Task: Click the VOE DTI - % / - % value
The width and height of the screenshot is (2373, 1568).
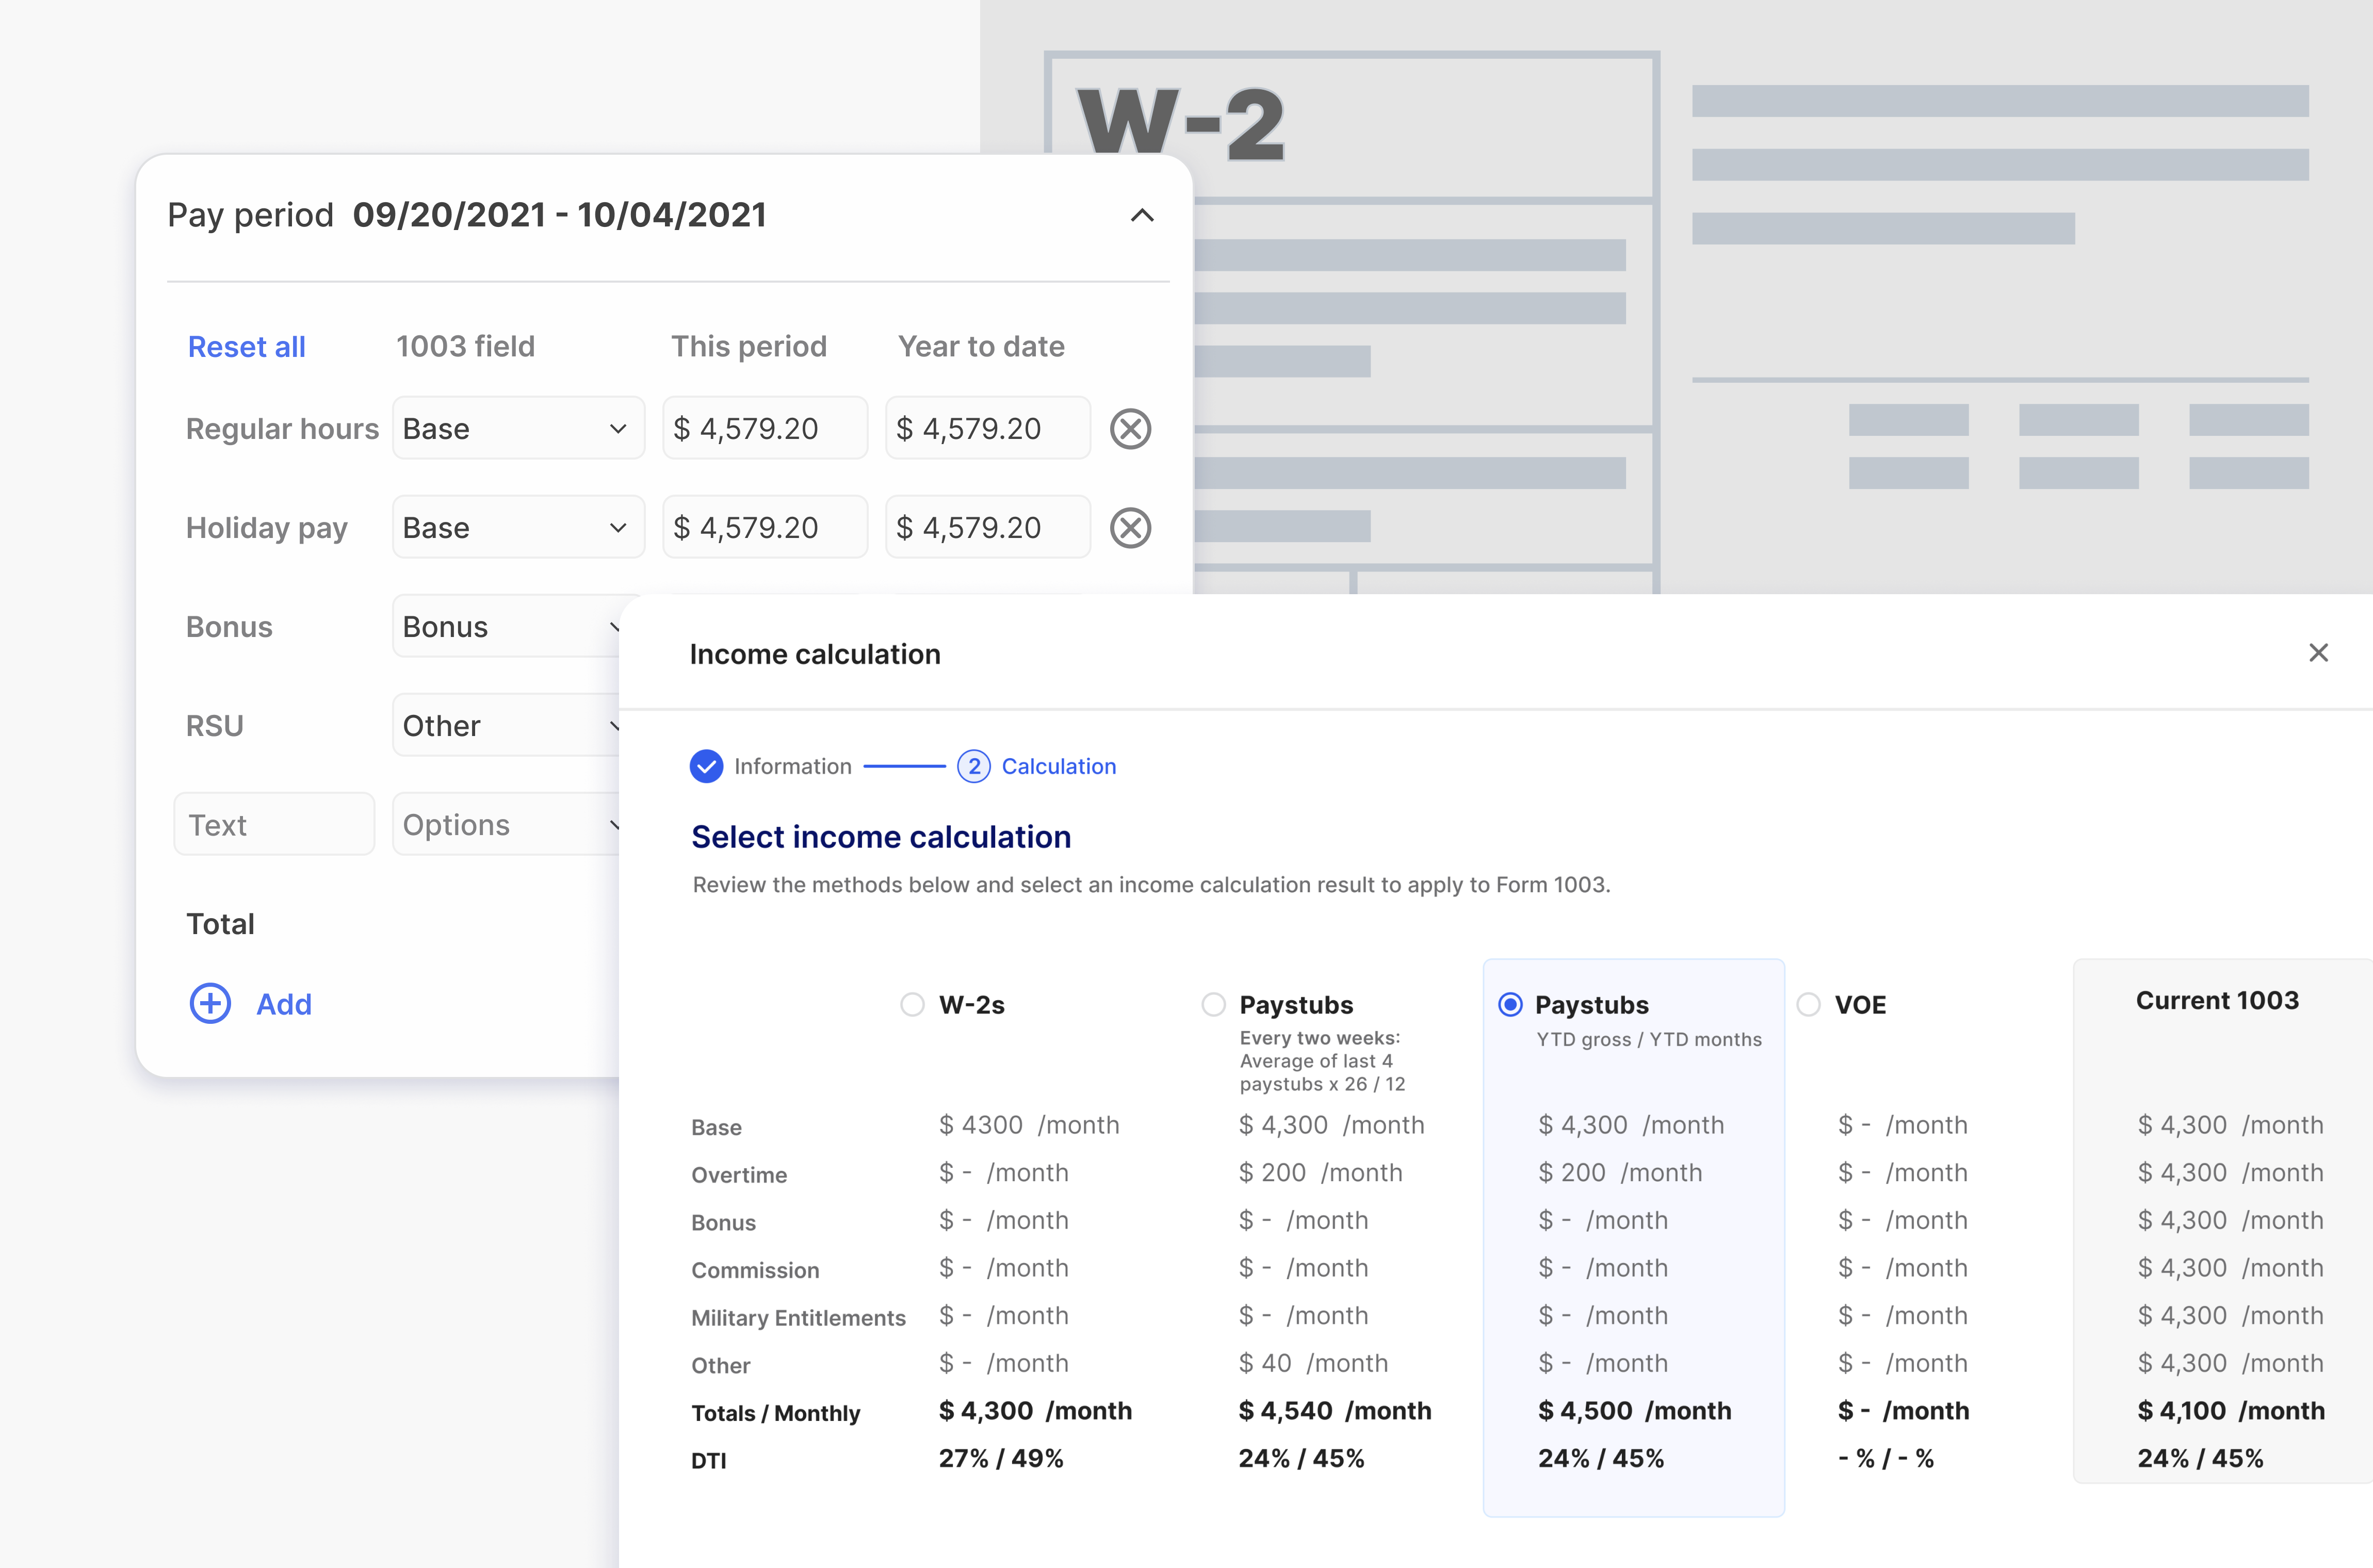Action: coord(1886,1459)
